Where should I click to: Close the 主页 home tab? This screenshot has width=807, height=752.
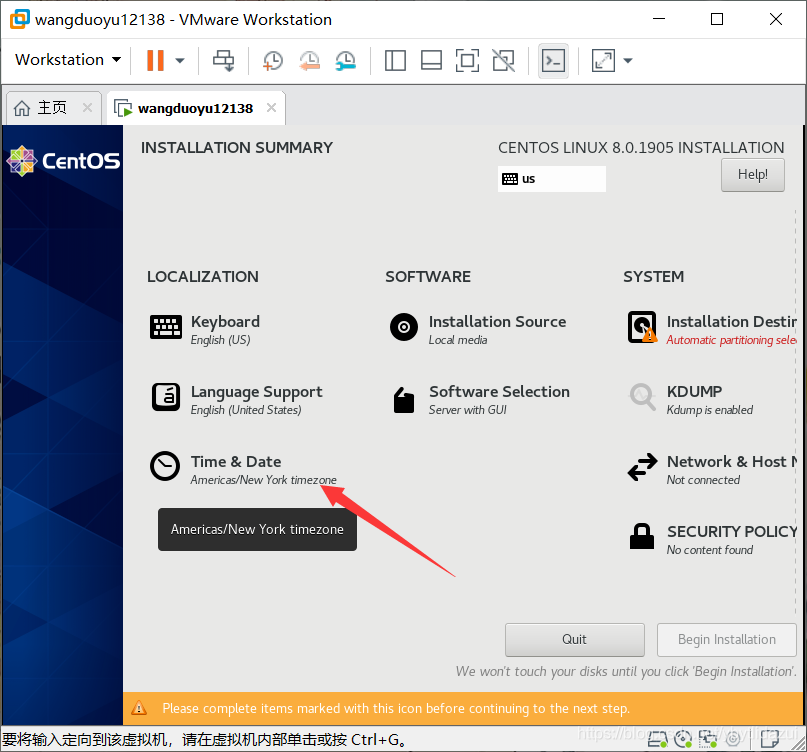coord(87,108)
